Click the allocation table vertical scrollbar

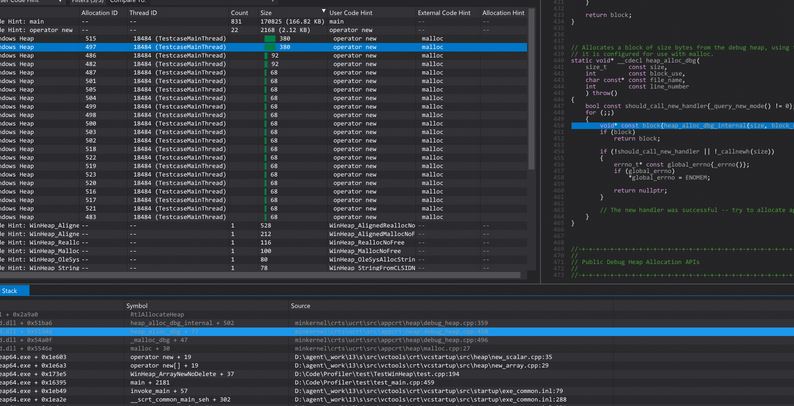pyautogui.click(x=532, y=89)
